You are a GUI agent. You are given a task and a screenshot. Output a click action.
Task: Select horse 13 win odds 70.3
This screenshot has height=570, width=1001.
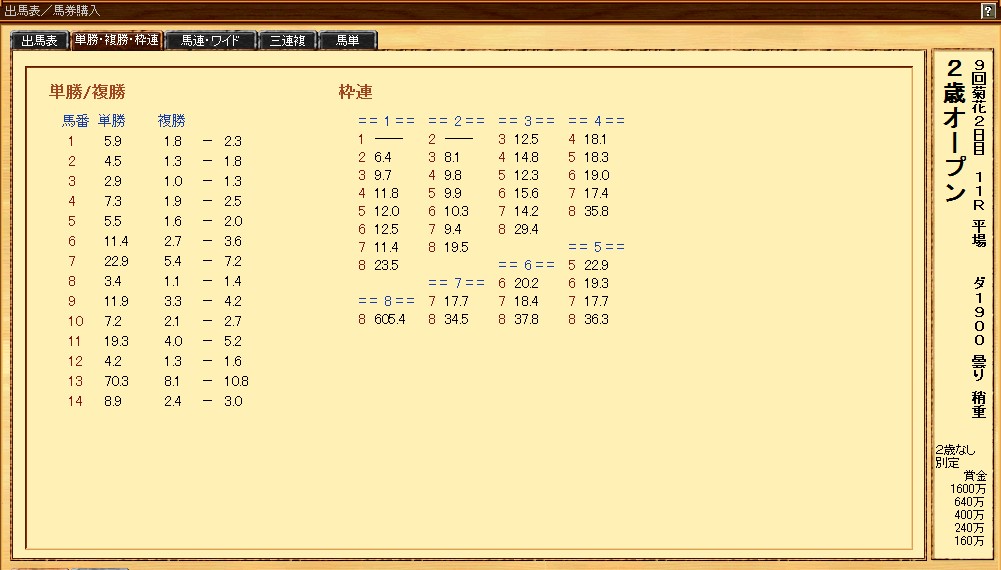click(x=116, y=381)
